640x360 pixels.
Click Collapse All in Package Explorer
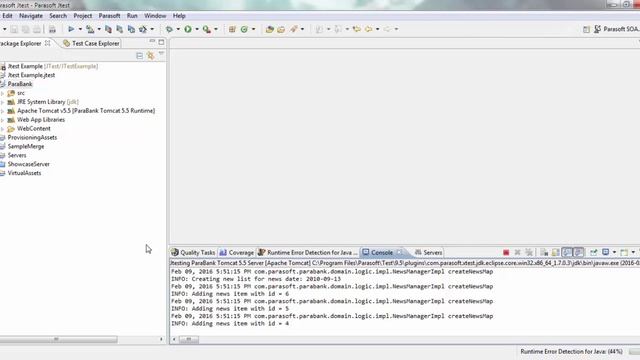(140, 56)
